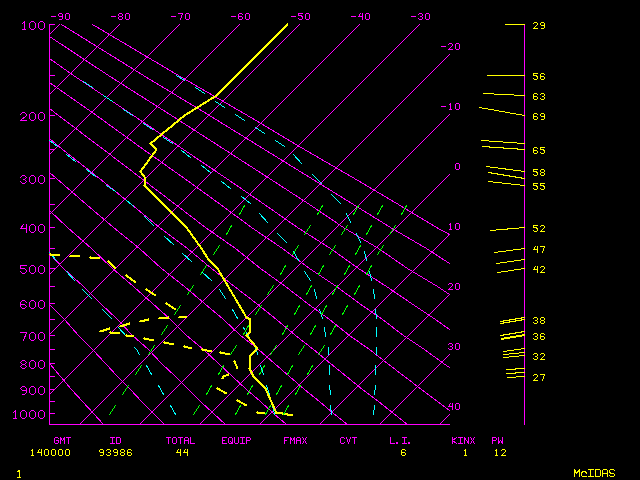Select the 40 isotherm label at right
The image size is (640, 480).
455,407
